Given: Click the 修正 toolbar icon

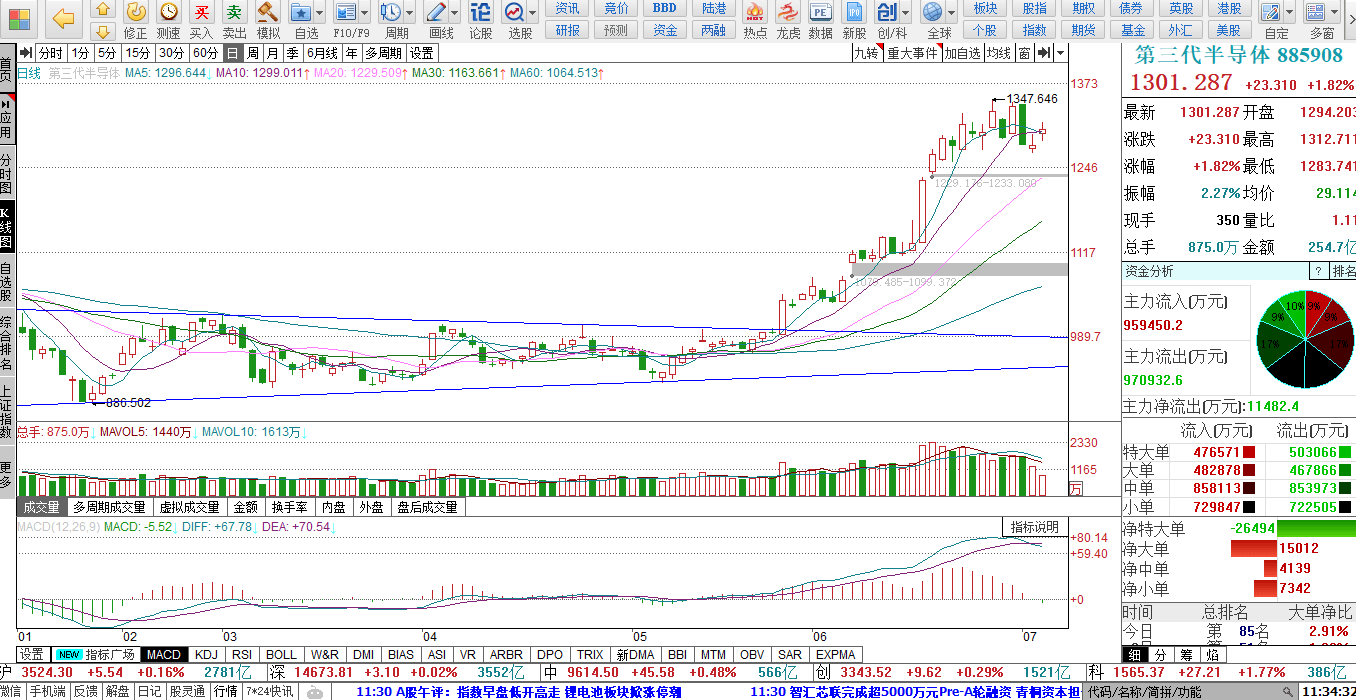Looking at the screenshot, I should [x=136, y=13].
